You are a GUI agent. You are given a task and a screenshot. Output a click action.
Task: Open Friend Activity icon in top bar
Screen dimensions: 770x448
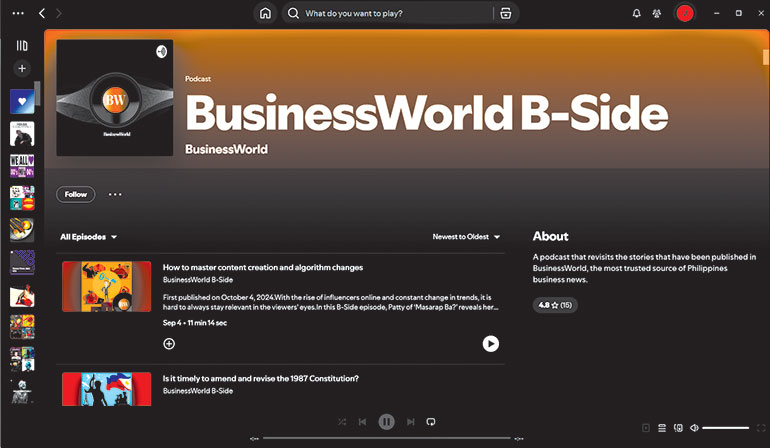click(658, 13)
